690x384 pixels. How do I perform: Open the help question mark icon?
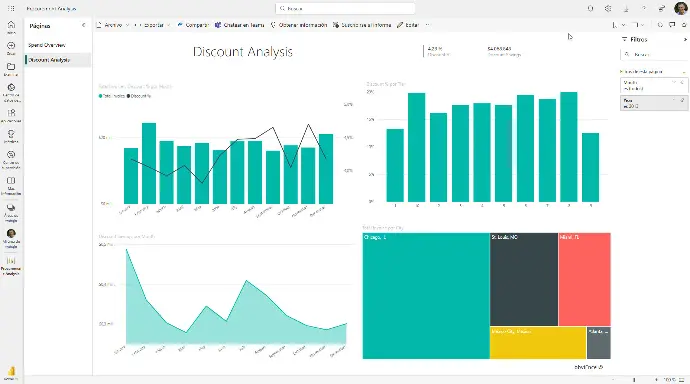point(644,8)
